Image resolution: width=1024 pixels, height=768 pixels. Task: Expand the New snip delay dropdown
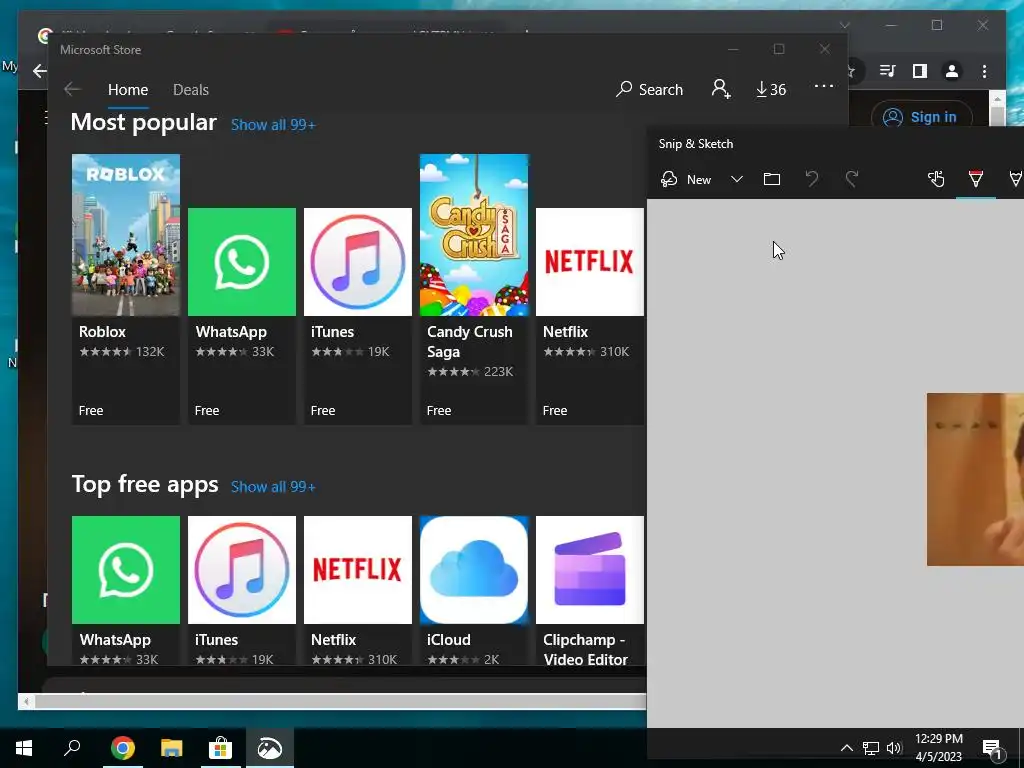click(x=737, y=180)
